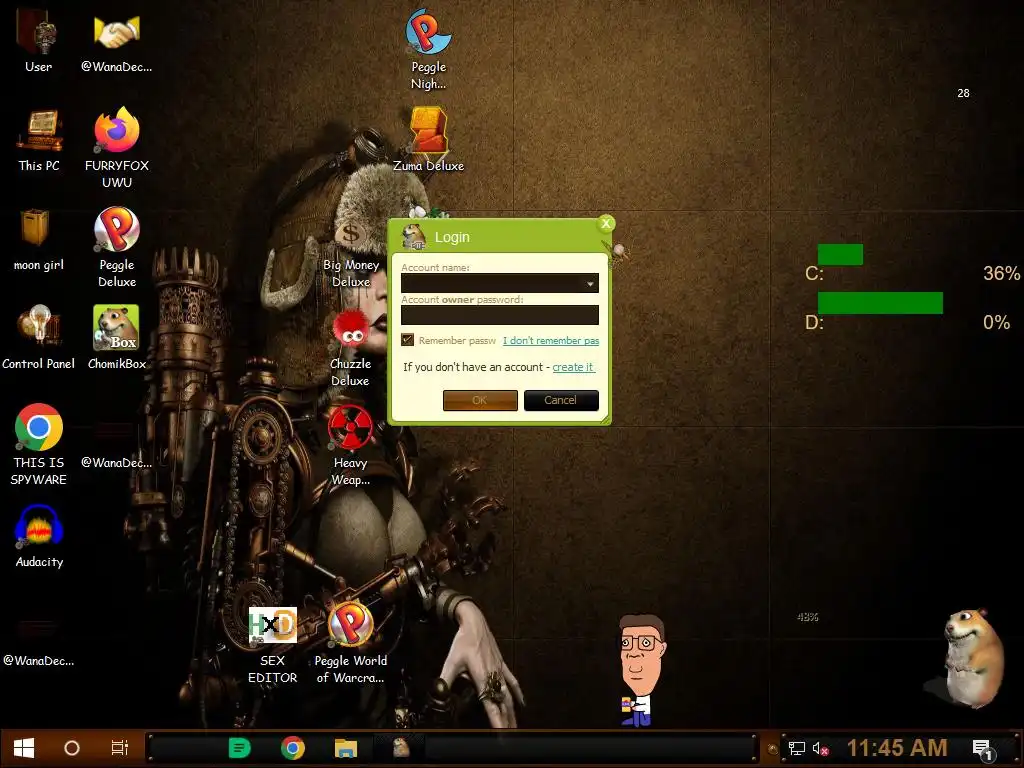Click the Hank Hill desktop character
The height and width of the screenshot is (768, 1024).
point(641,669)
